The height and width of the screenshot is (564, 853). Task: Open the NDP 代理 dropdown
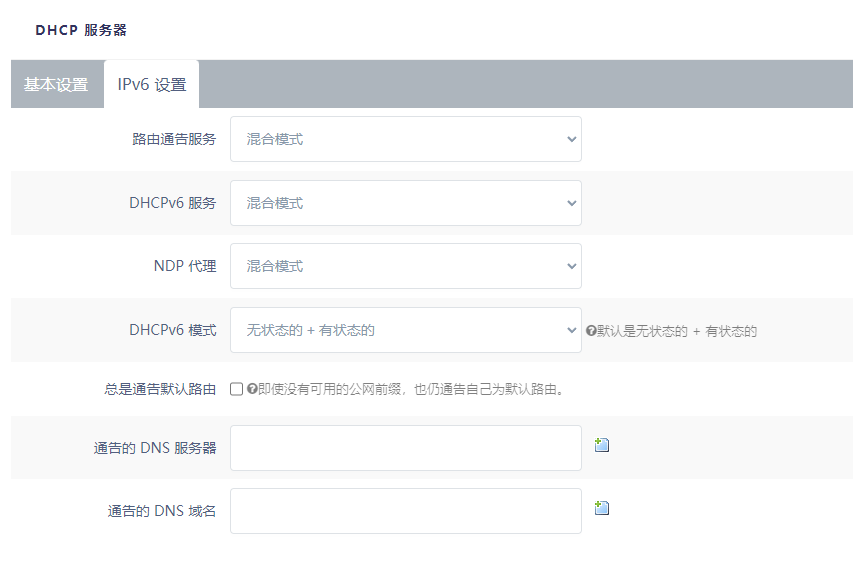pyautogui.click(x=405, y=266)
